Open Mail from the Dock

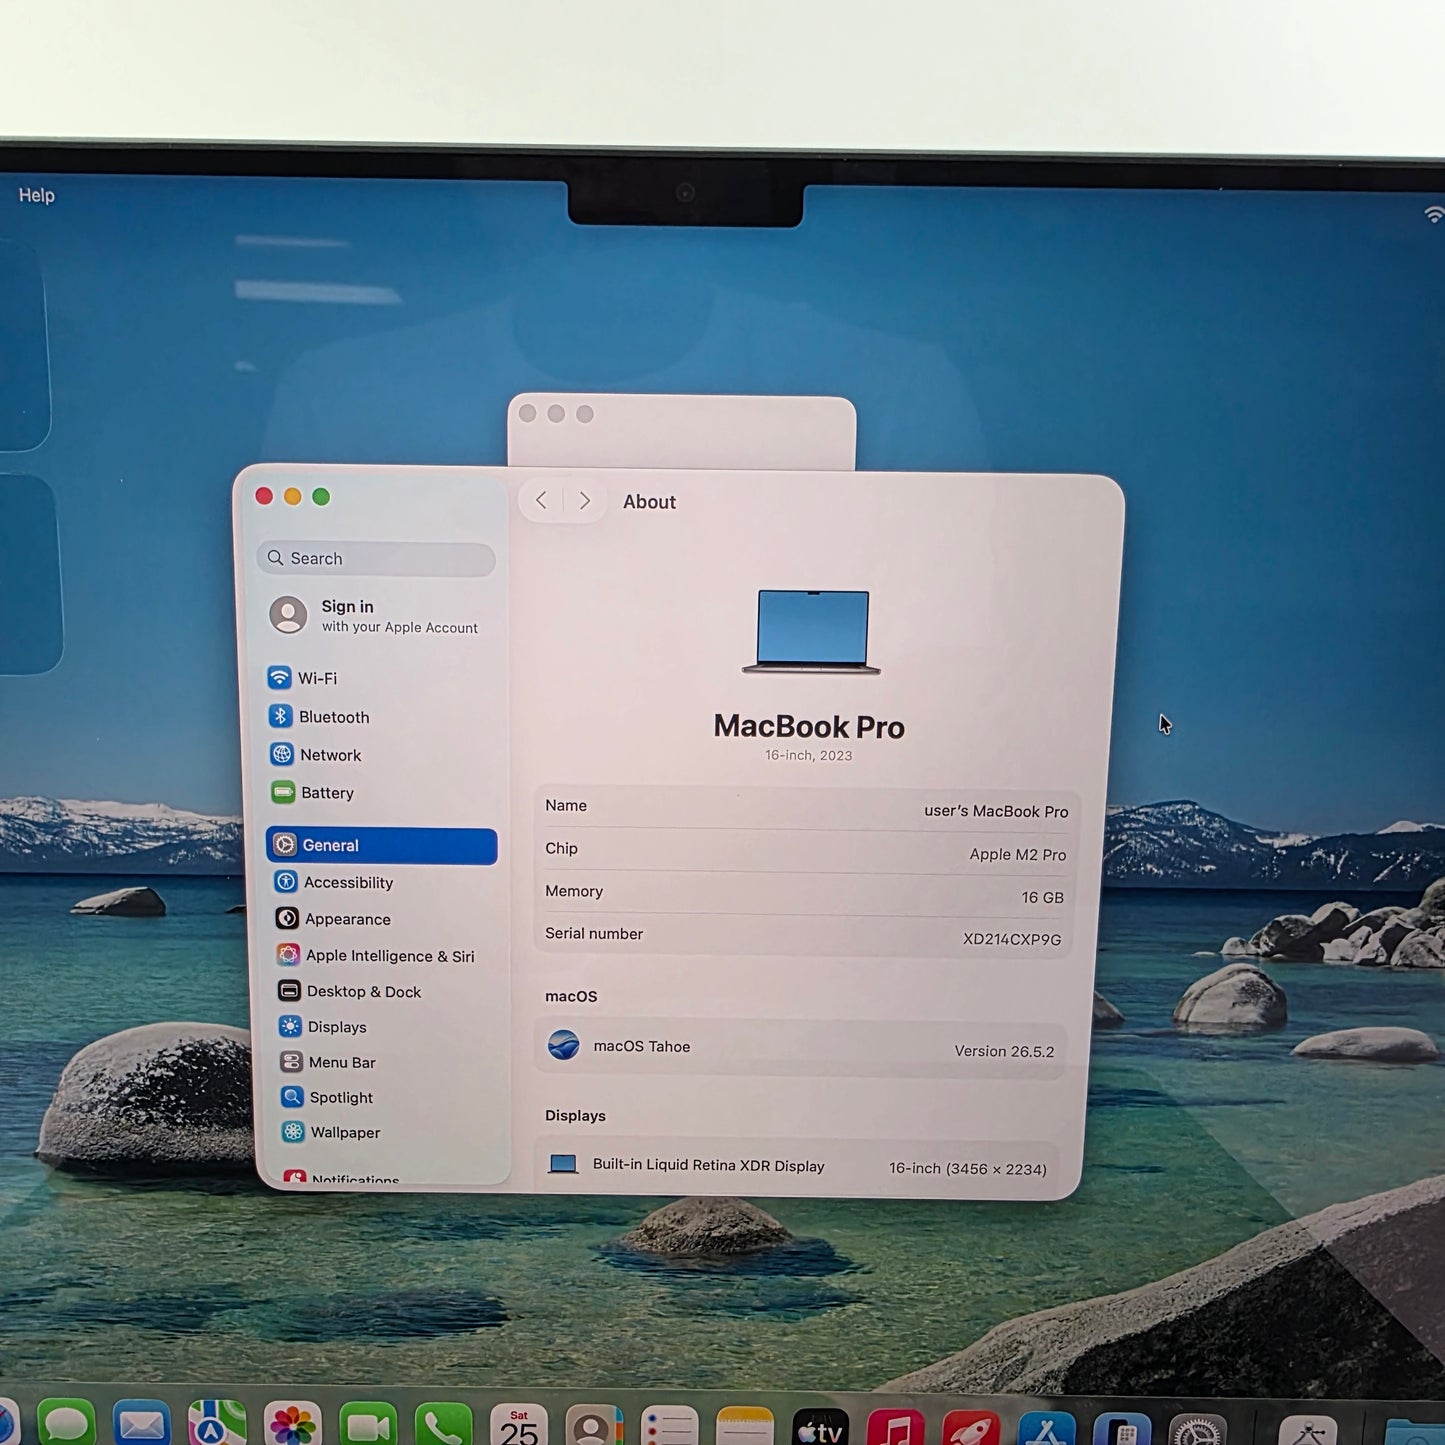pos(141,1424)
